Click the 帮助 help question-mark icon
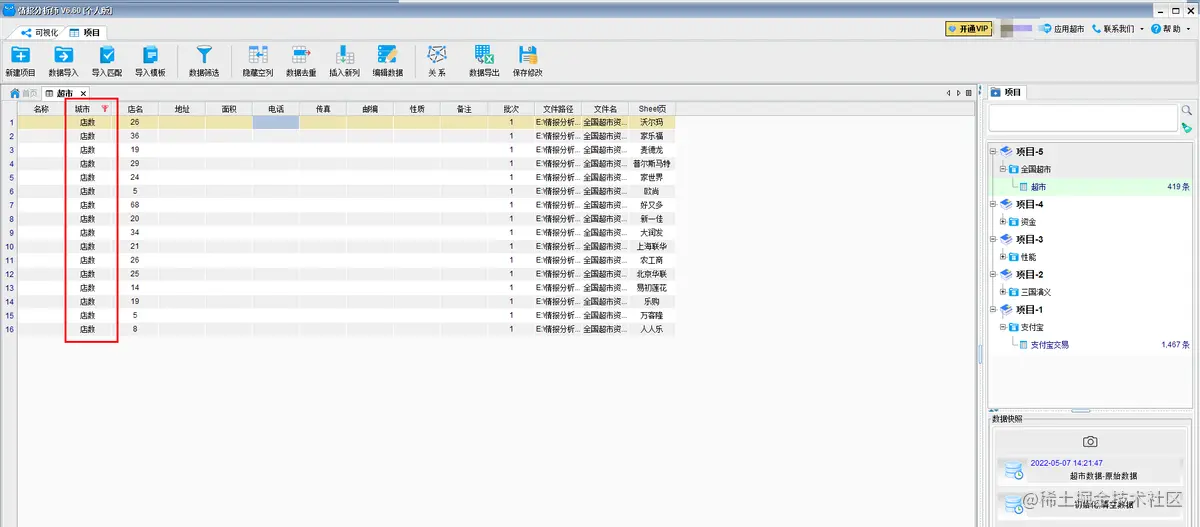The width and height of the screenshot is (1200, 527). 1155,29
